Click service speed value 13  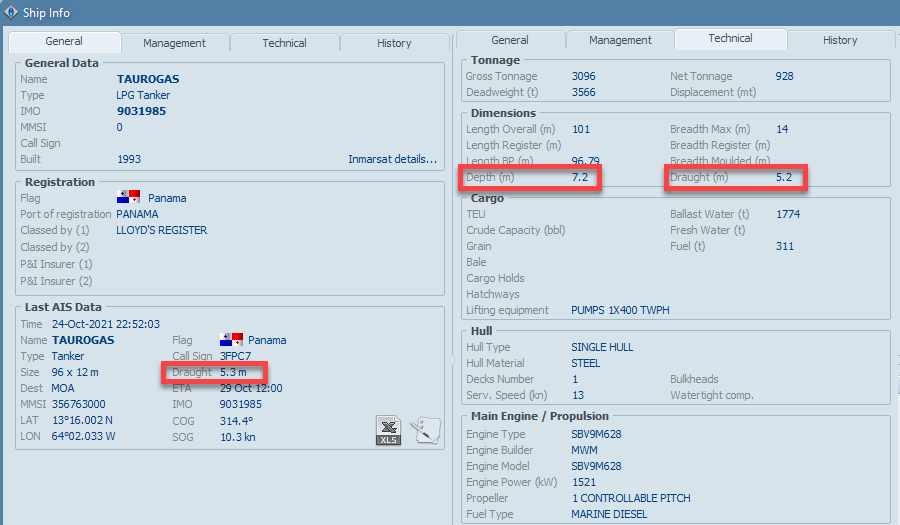[578, 395]
